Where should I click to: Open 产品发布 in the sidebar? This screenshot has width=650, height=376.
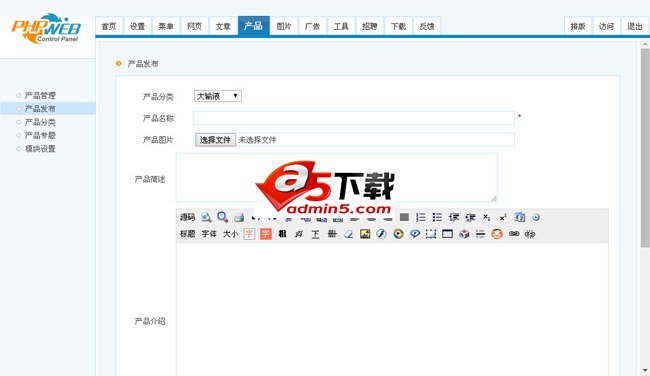click(x=40, y=109)
